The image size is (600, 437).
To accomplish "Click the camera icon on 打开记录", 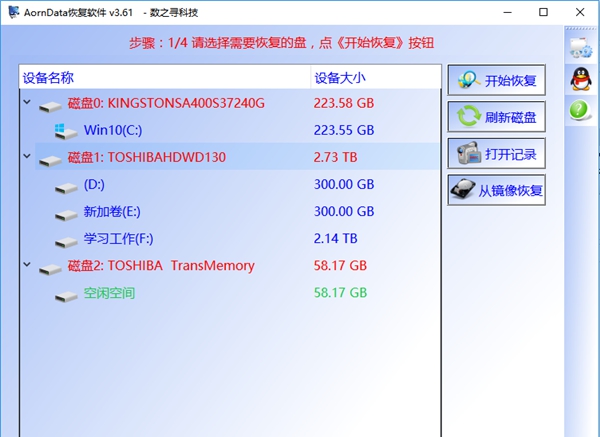I will tap(469, 153).
